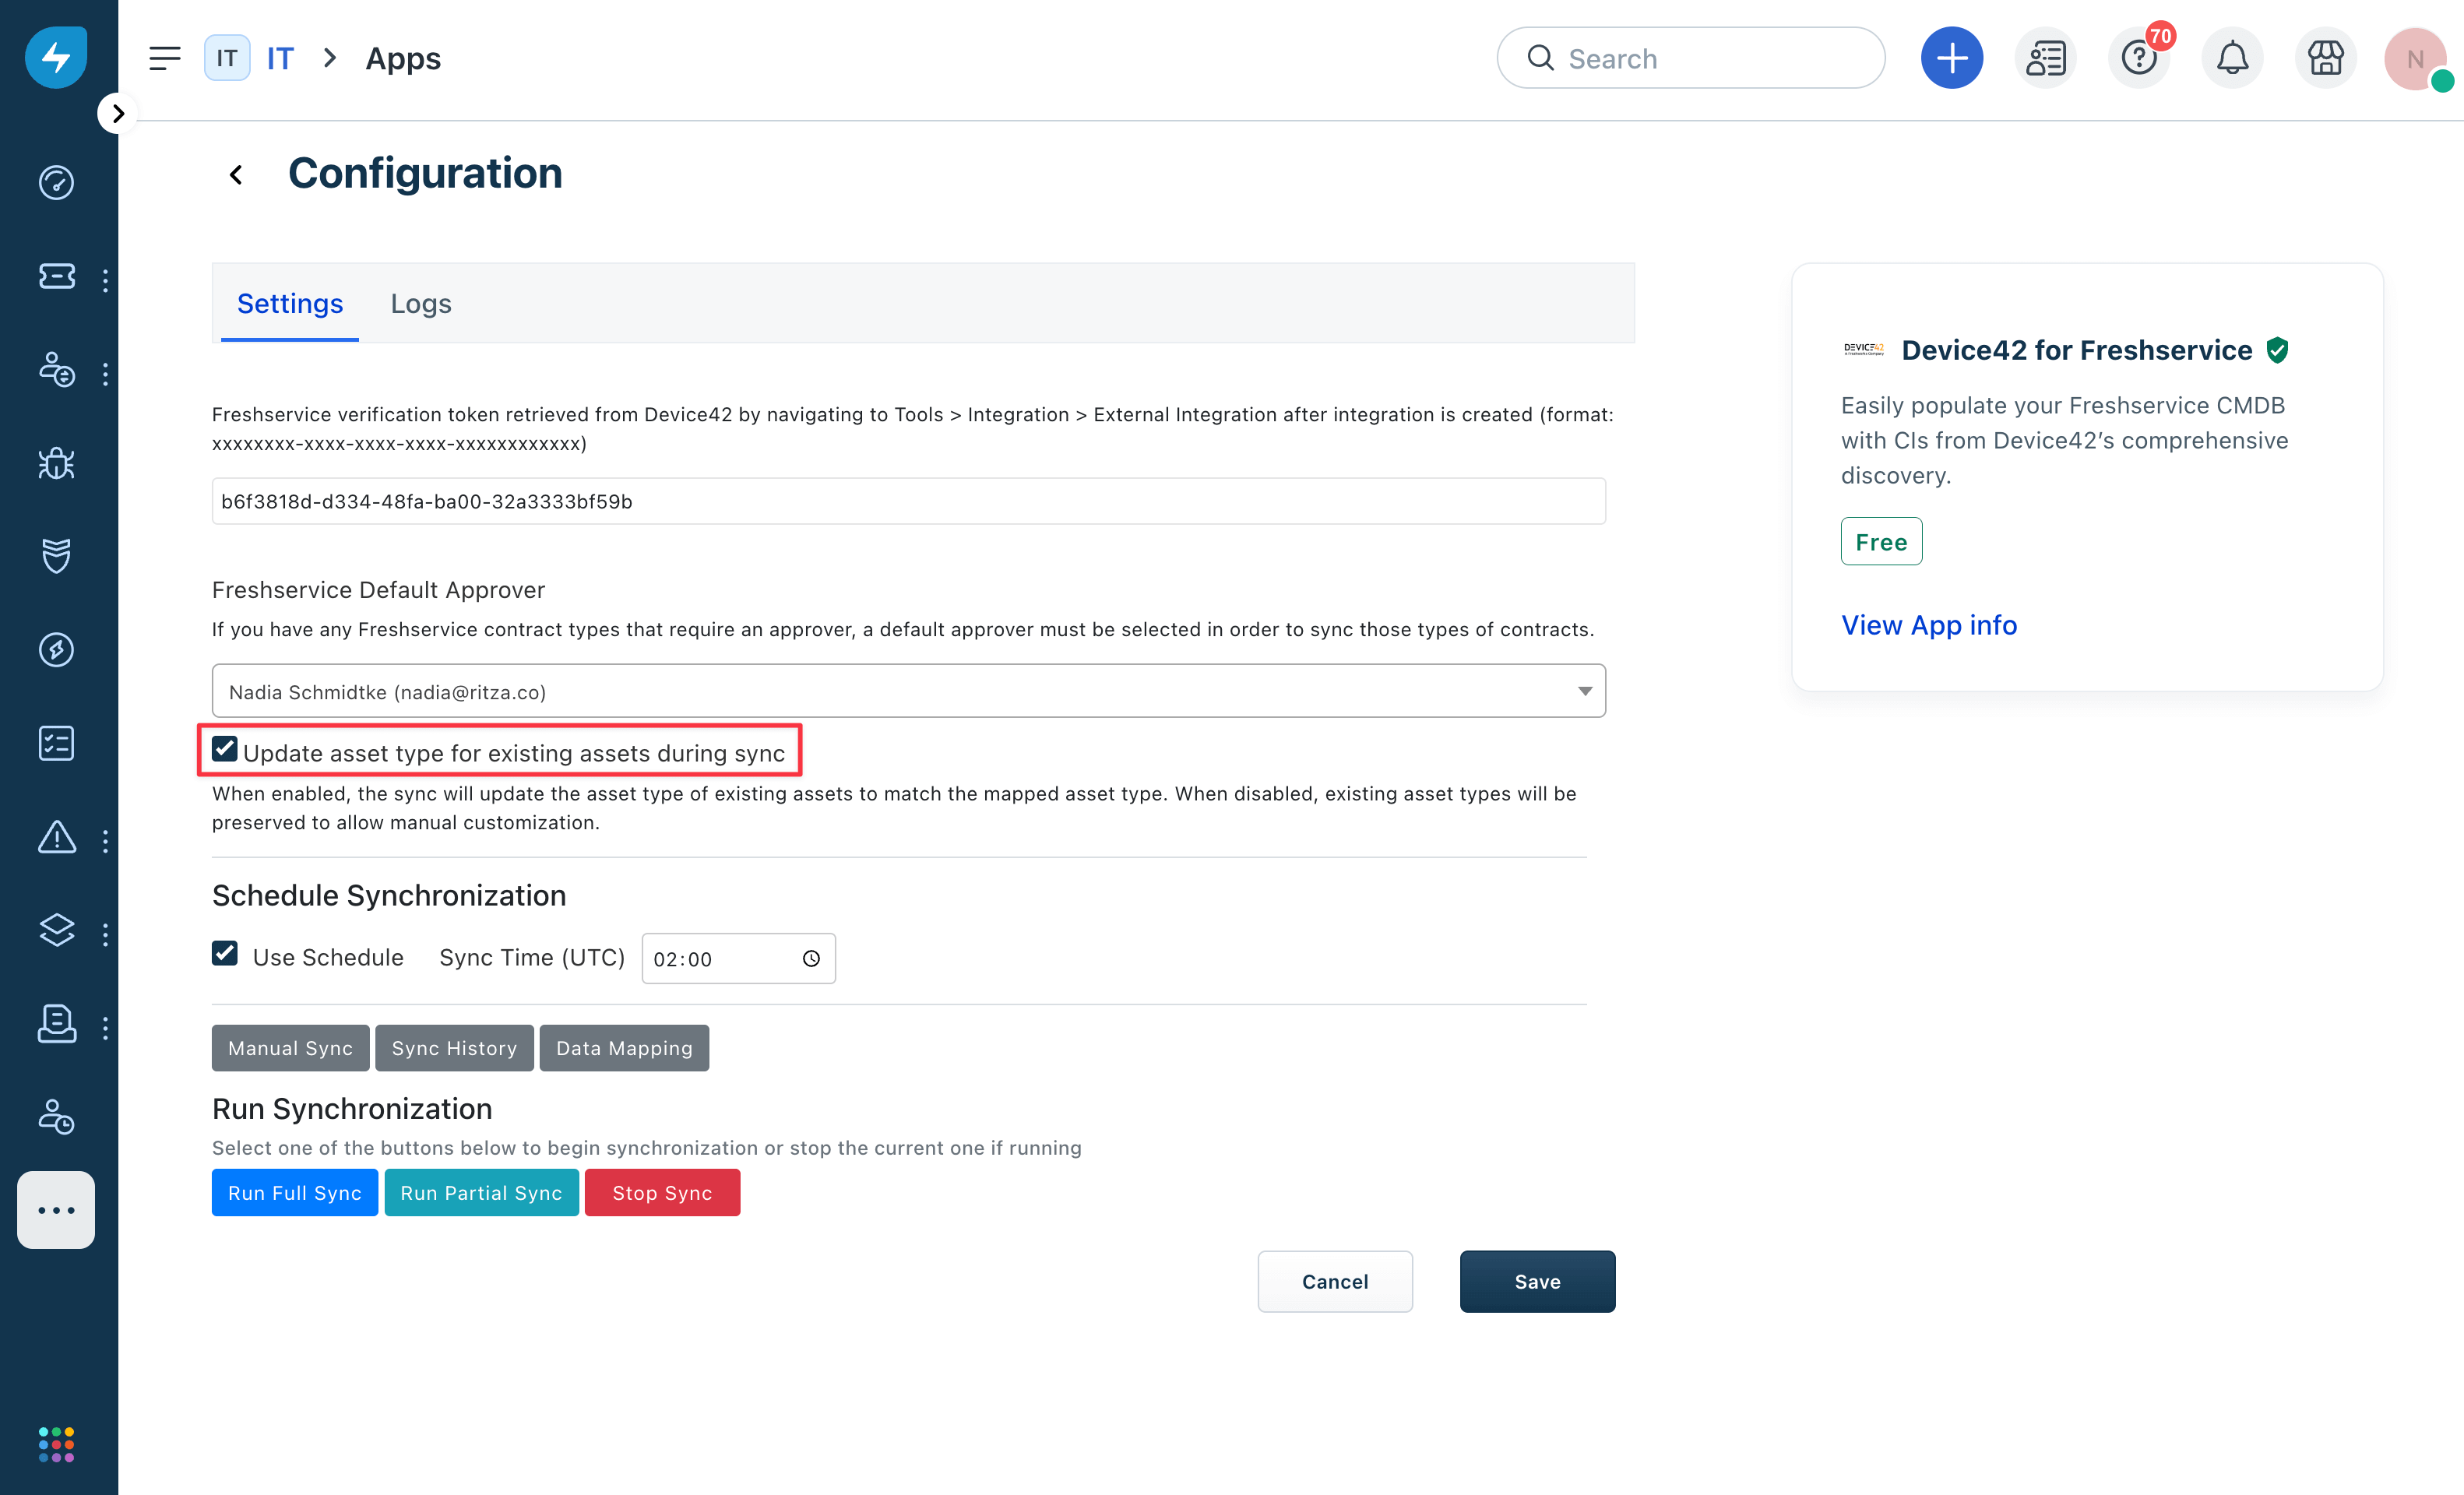Expand the More options (...) sidebar item
Image resolution: width=2464 pixels, height=1495 pixels.
tap(56, 1210)
